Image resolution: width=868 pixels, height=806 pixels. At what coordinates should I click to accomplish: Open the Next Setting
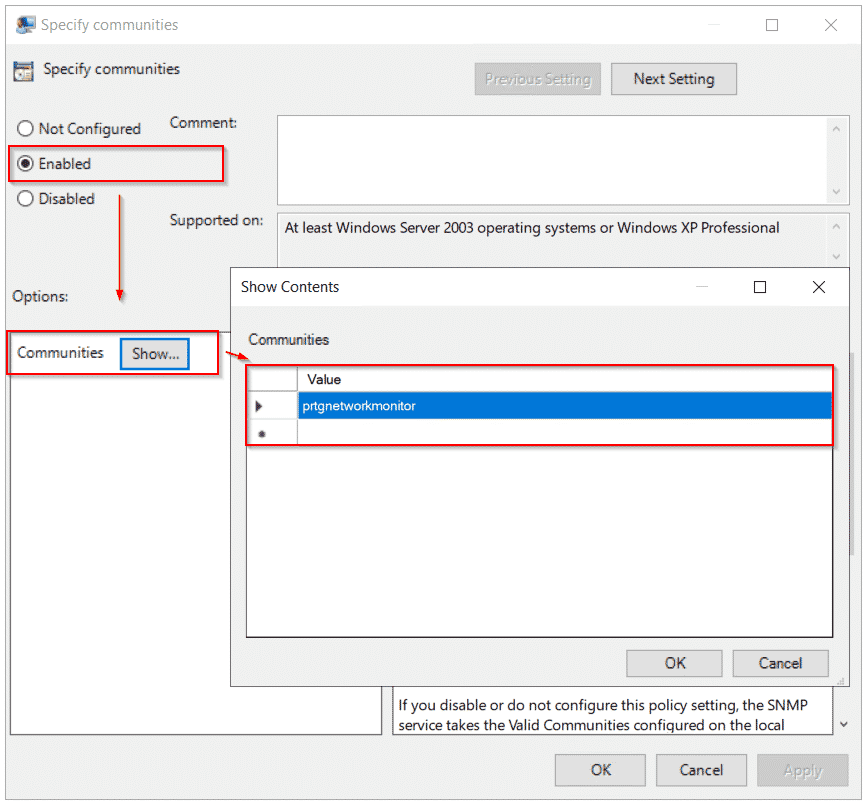[673, 78]
